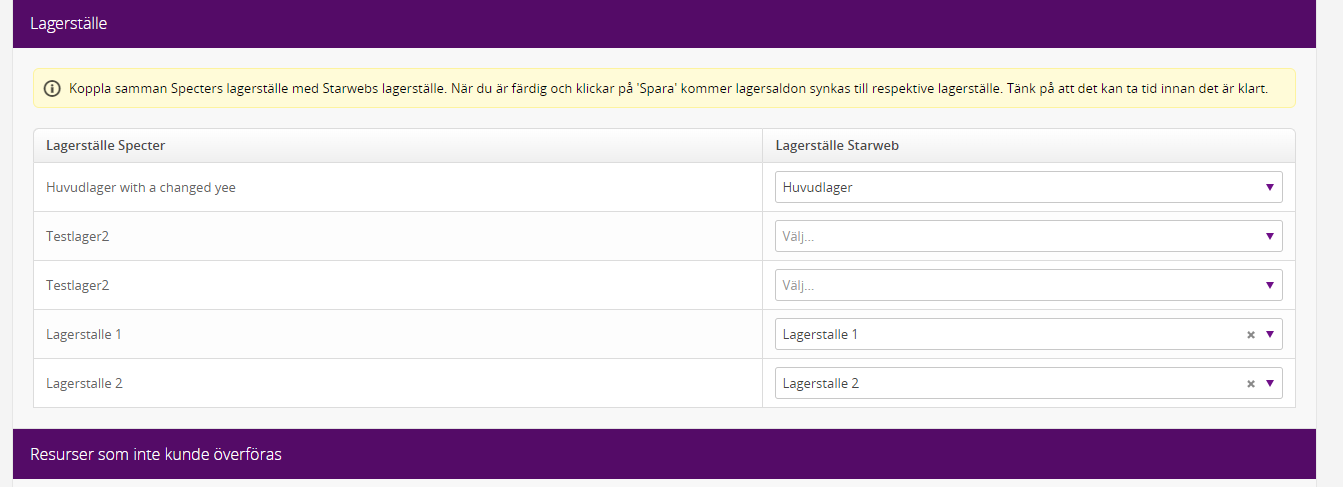Image resolution: width=1343 pixels, height=487 pixels.
Task: Select the Lagerstalle 1 Starweb field
Action: coord(1028,334)
